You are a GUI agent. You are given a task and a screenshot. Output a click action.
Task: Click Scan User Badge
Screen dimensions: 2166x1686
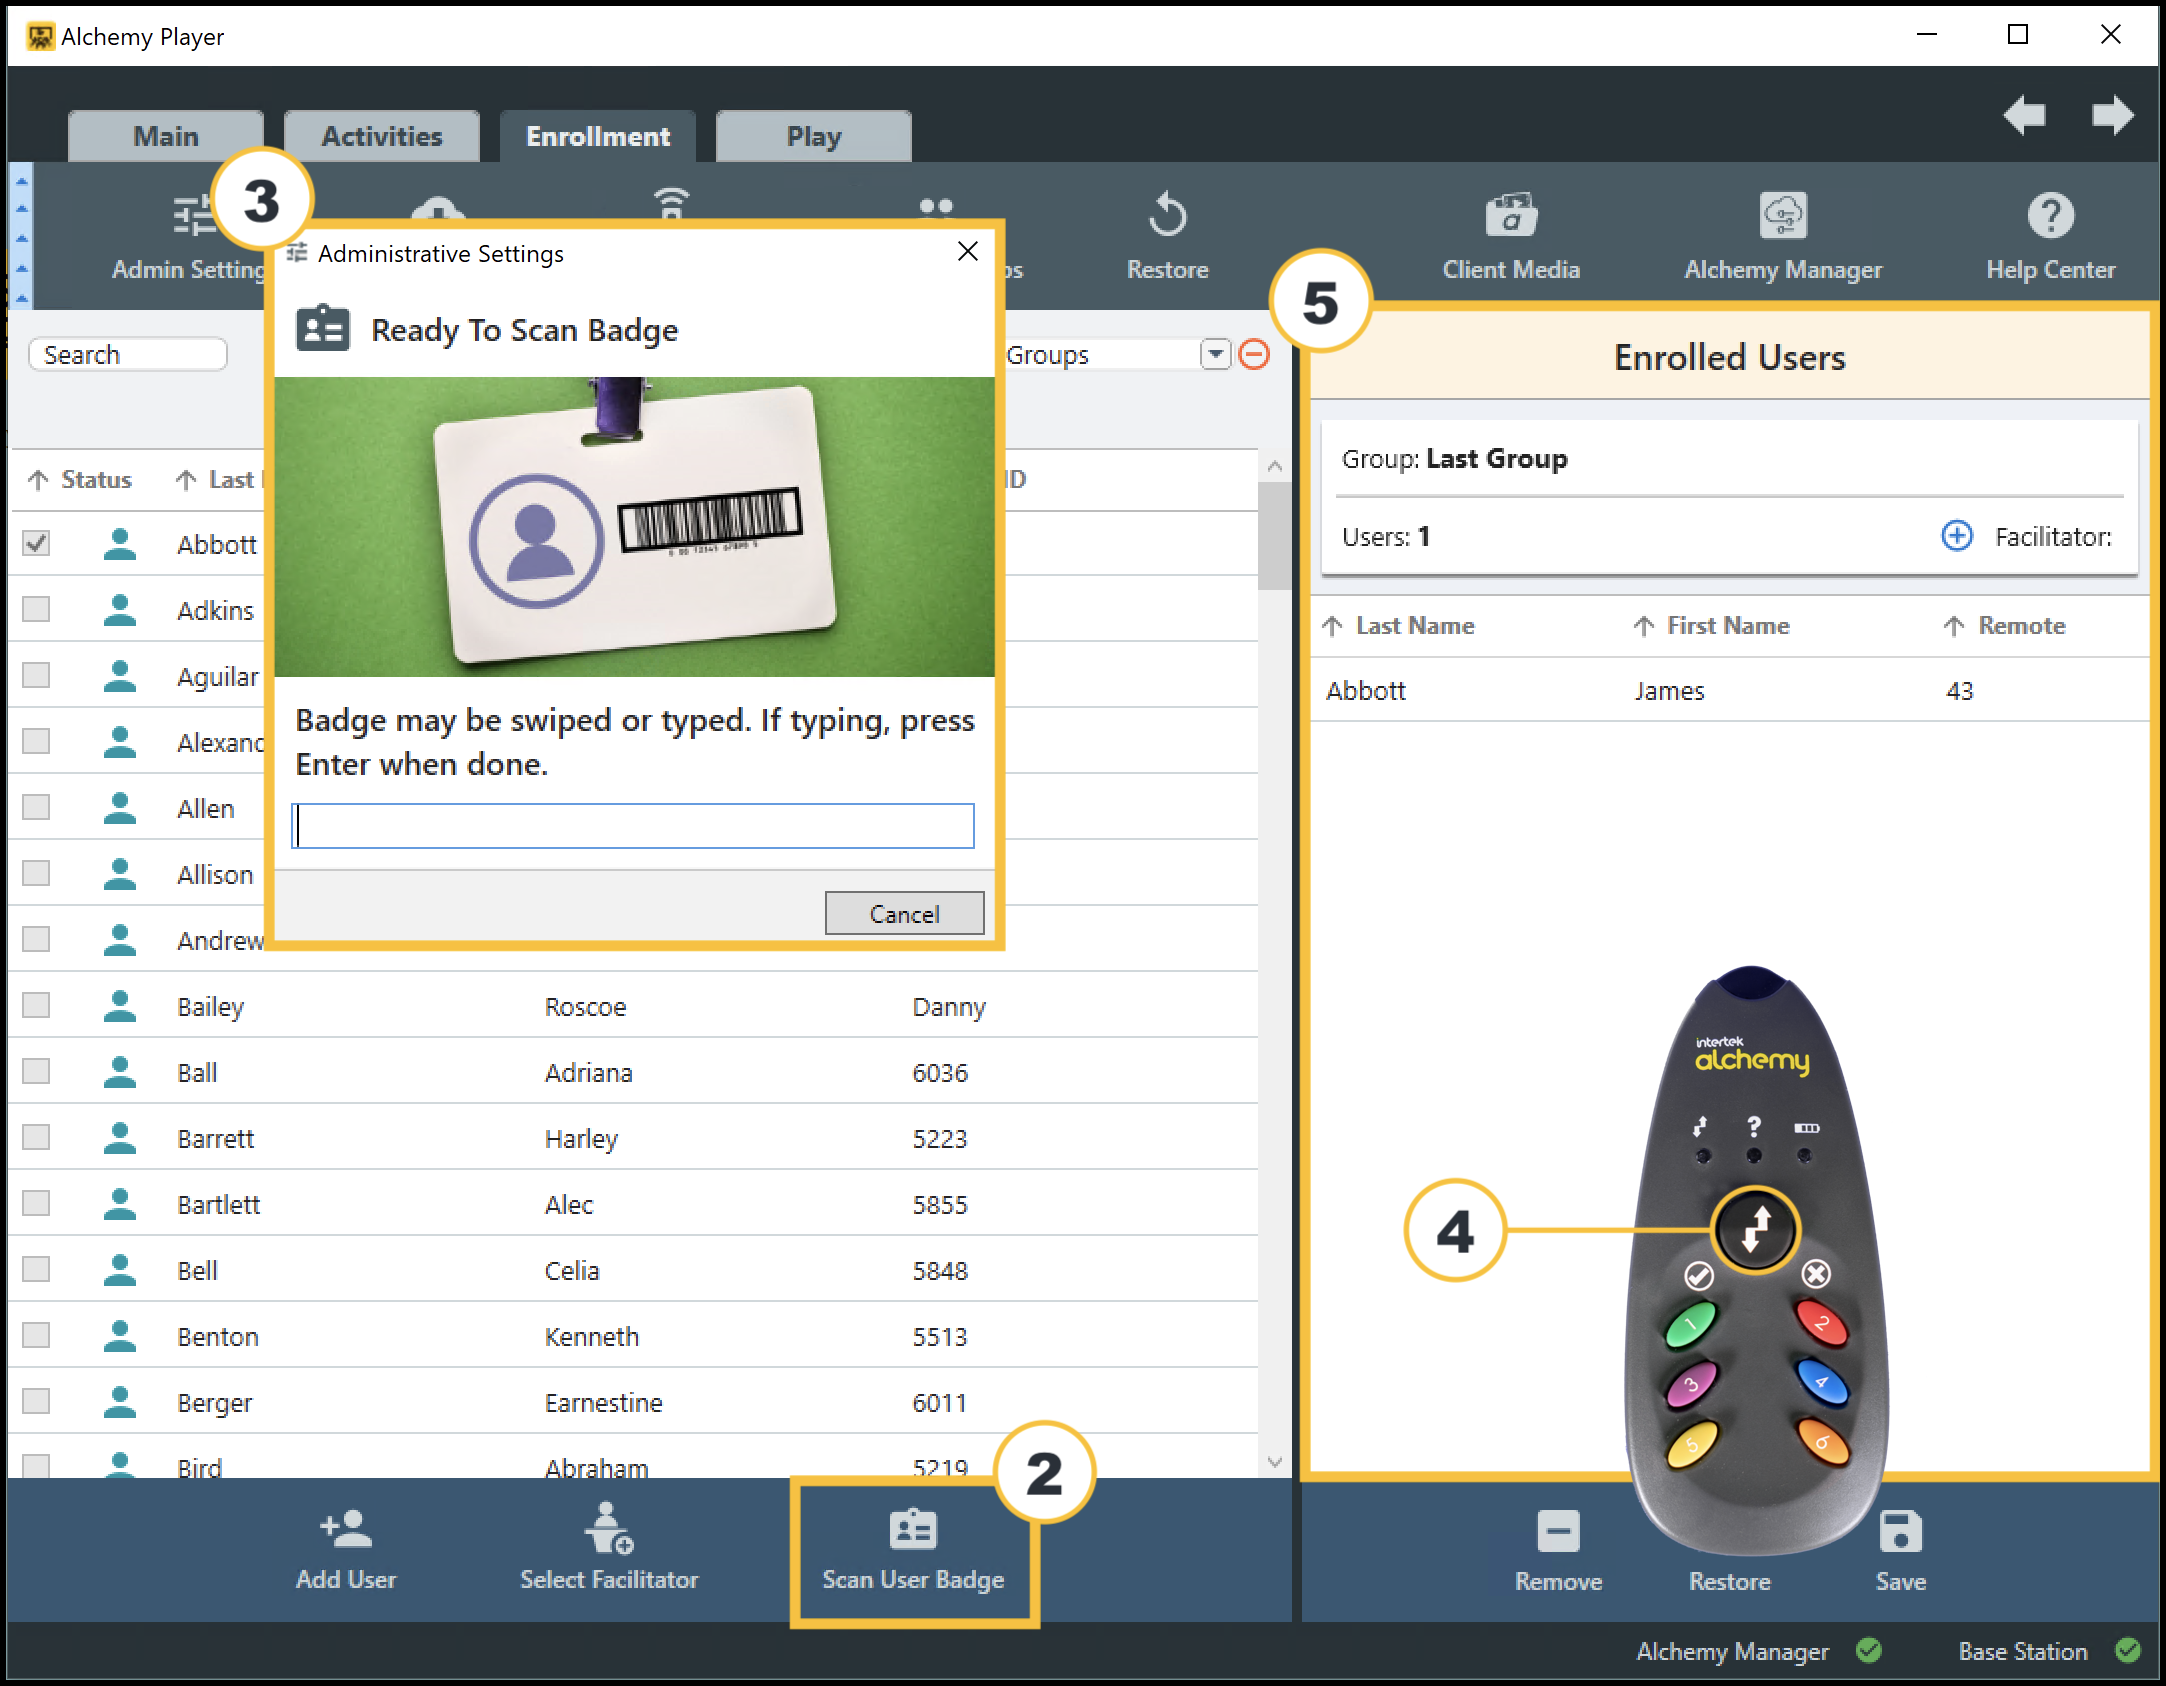pyautogui.click(x=913, y=1550)
